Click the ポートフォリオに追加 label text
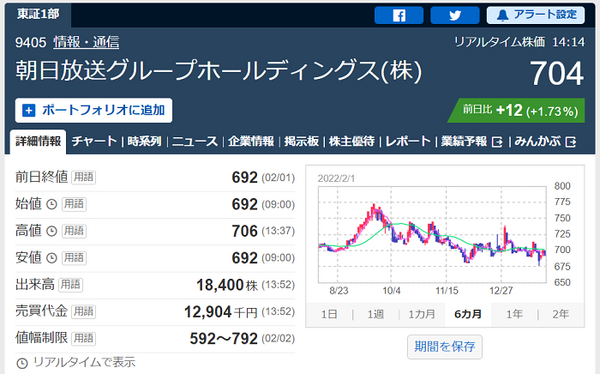 click(x=103, y=110)
